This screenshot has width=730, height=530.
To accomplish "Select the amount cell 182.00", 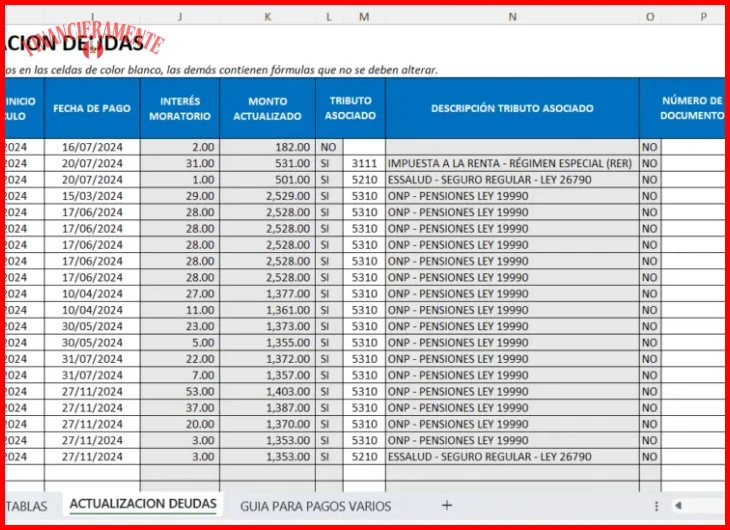I will (267, 147).
